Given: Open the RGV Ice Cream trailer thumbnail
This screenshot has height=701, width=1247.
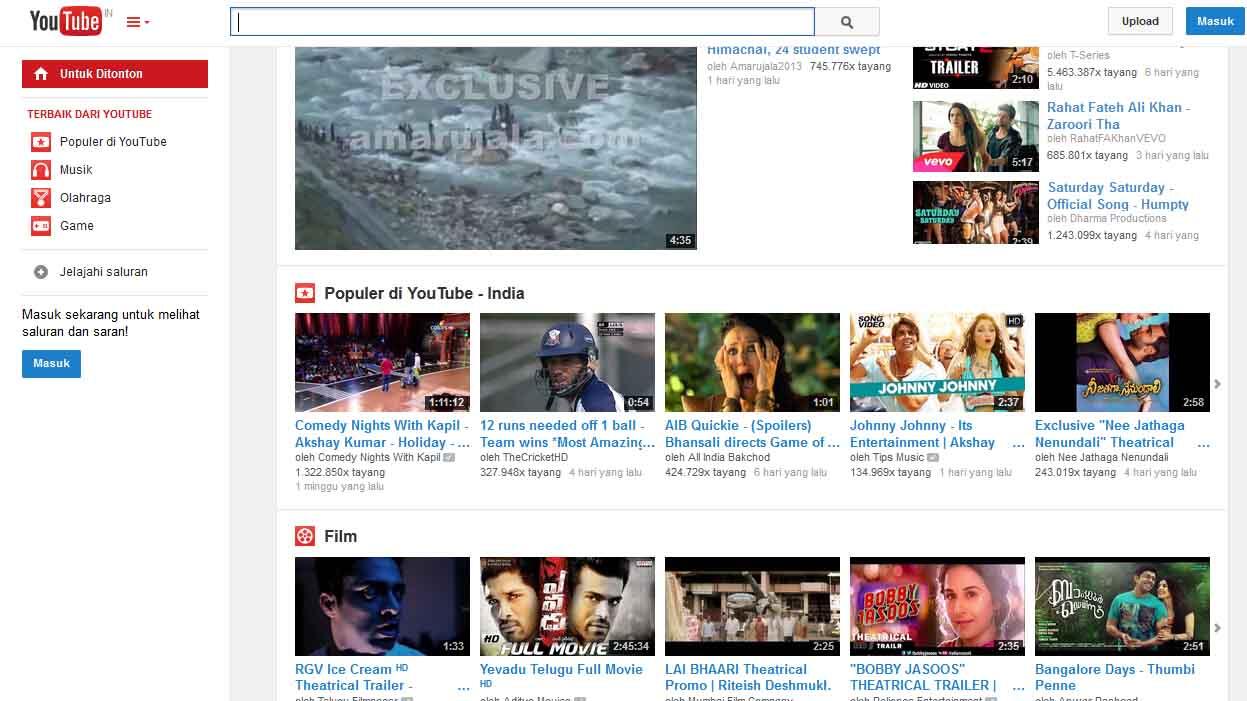Looking at the screenshot, I should point(382,606).
